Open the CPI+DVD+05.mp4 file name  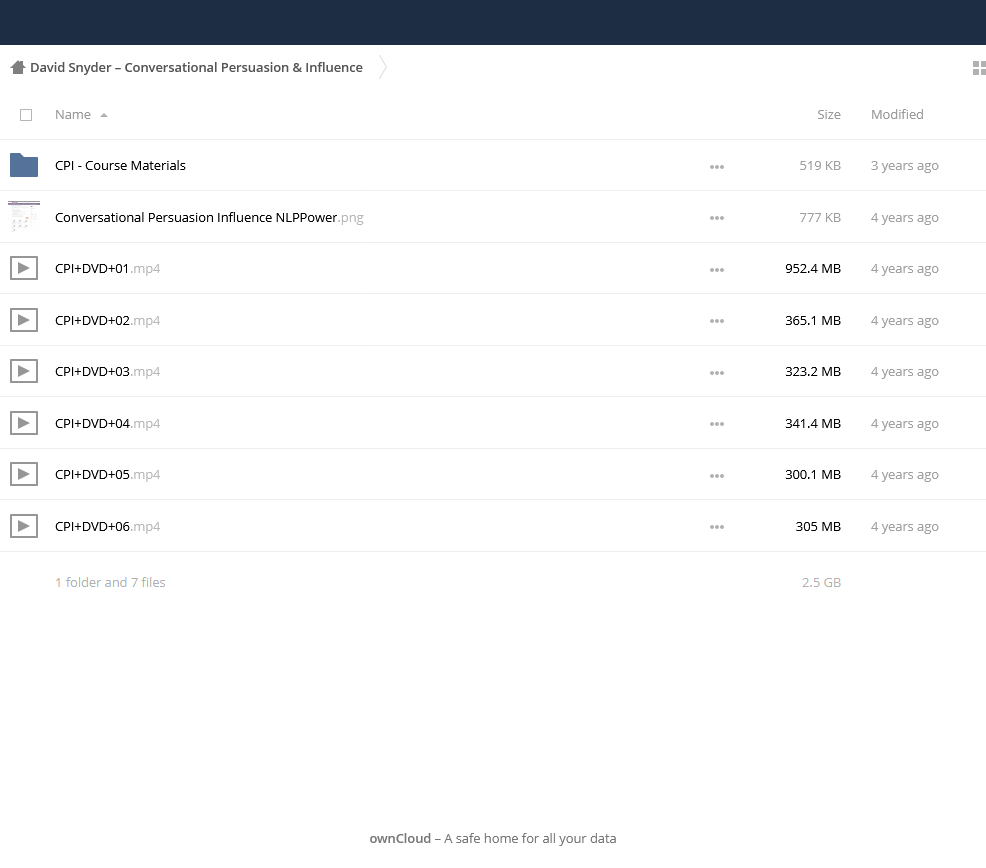pos(108,474)
